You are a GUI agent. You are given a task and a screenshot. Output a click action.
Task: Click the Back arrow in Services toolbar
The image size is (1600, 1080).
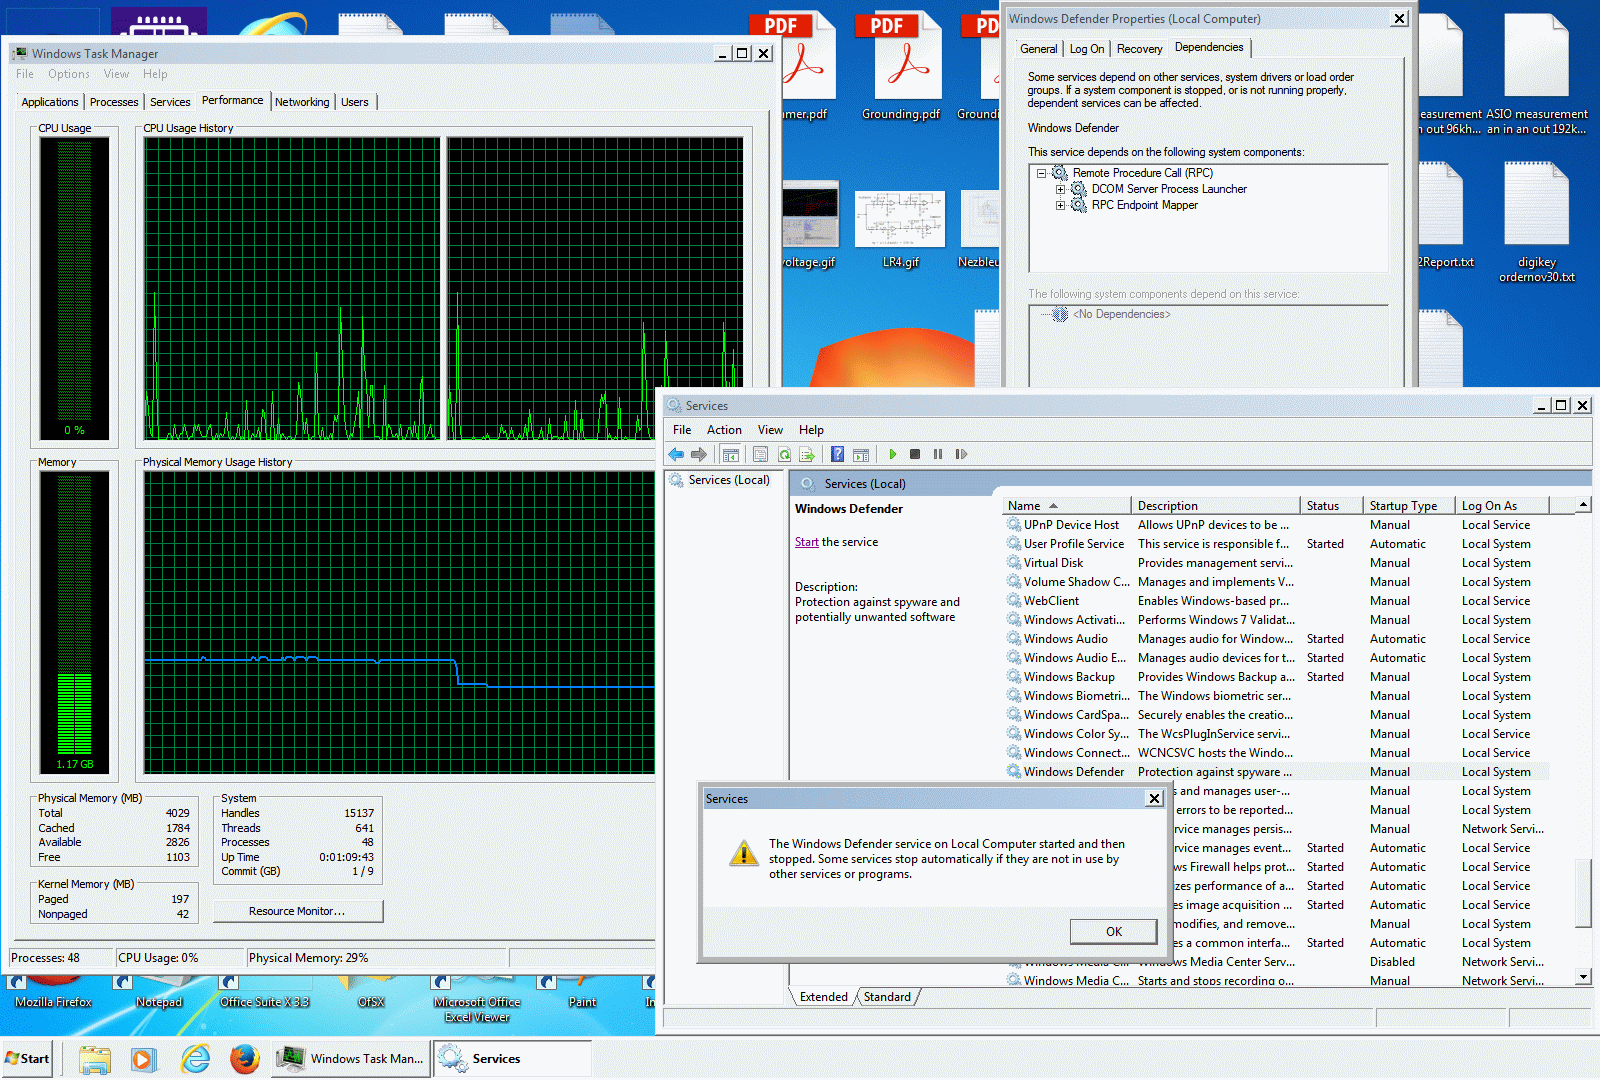[677, 454]
